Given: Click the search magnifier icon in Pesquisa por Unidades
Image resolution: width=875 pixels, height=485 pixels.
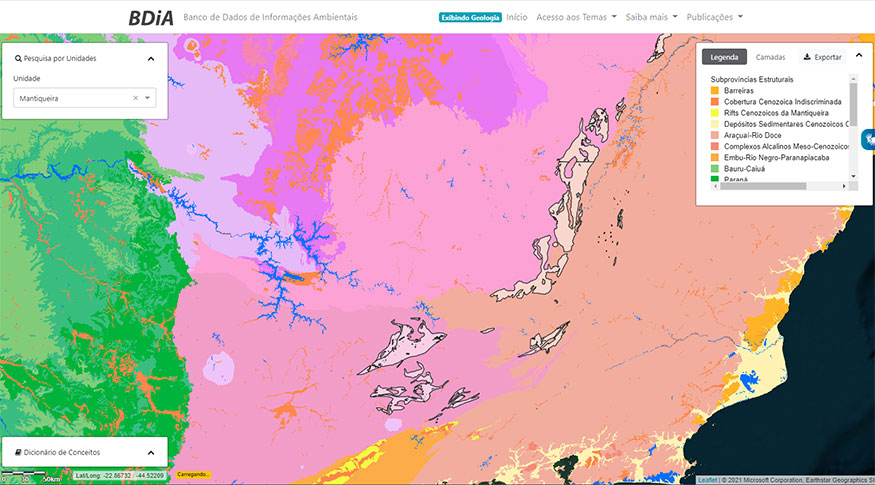Looking at the screenshot, I should coord(18,59).
